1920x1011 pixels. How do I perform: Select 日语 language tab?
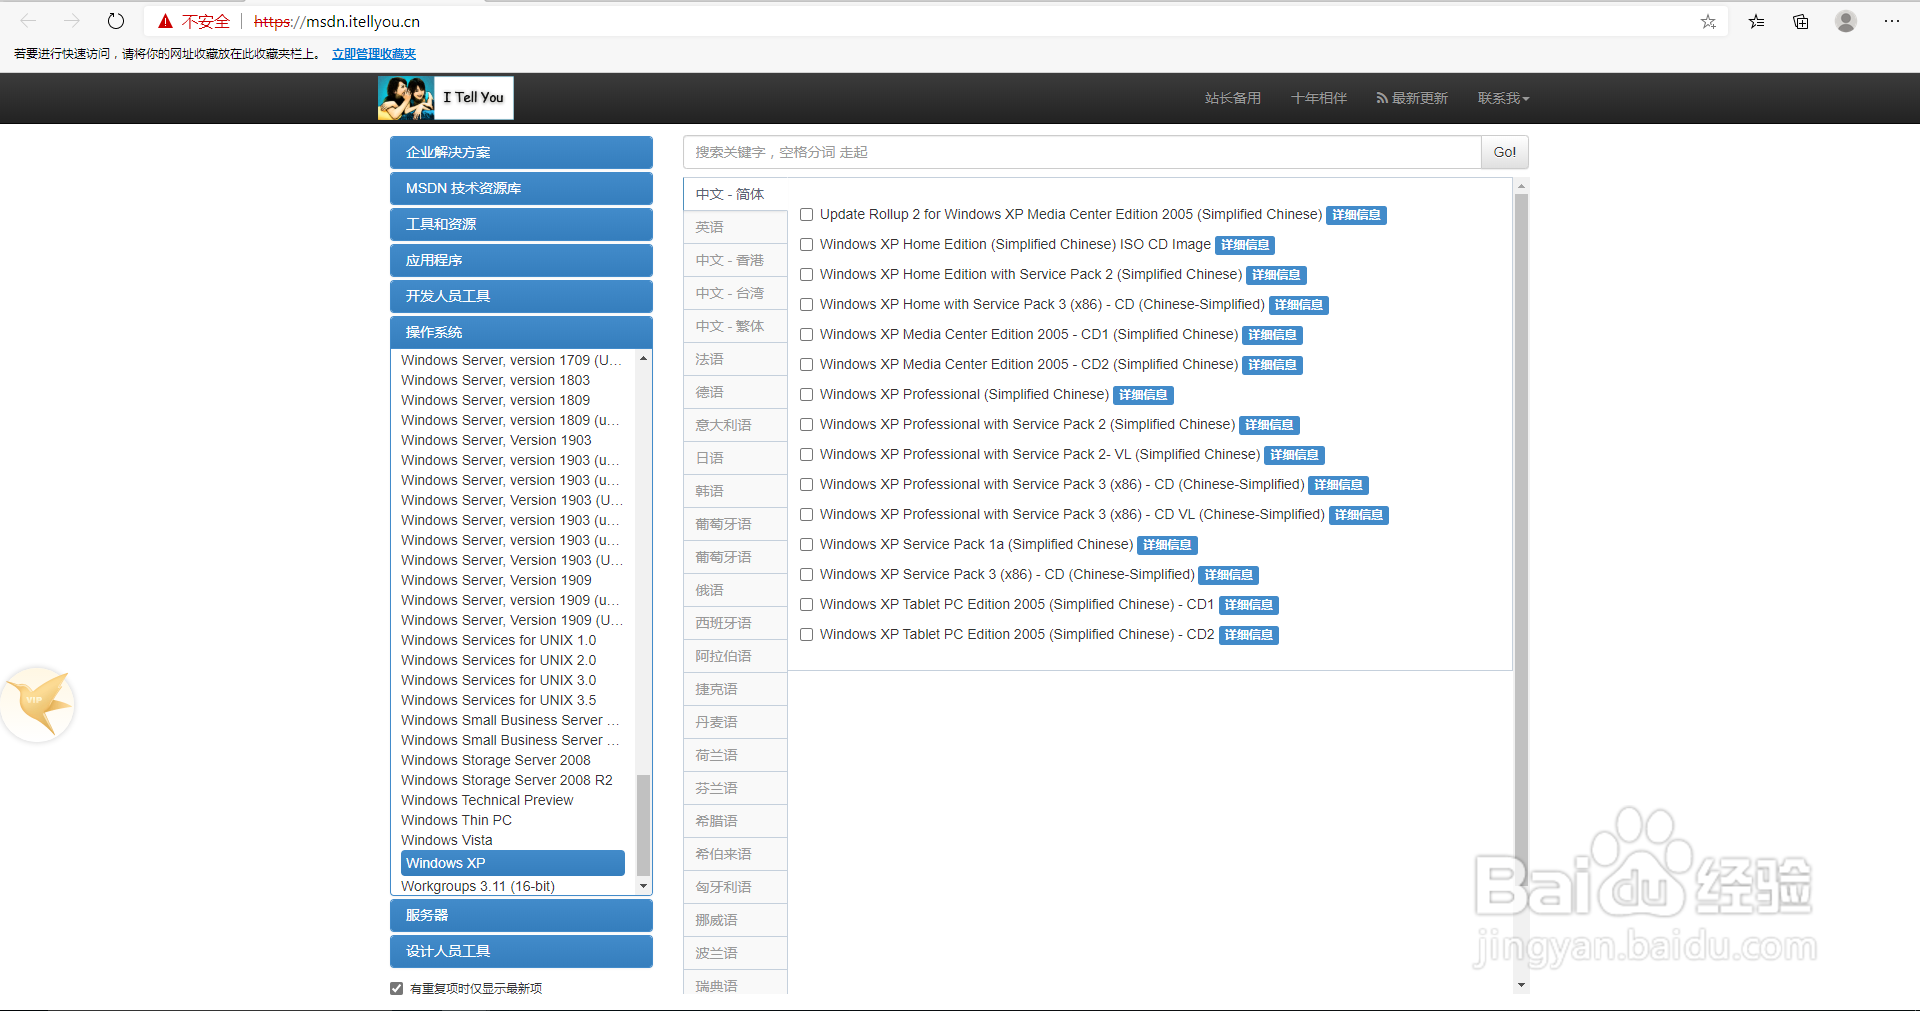pyautogui.click(x=735, y=458)
